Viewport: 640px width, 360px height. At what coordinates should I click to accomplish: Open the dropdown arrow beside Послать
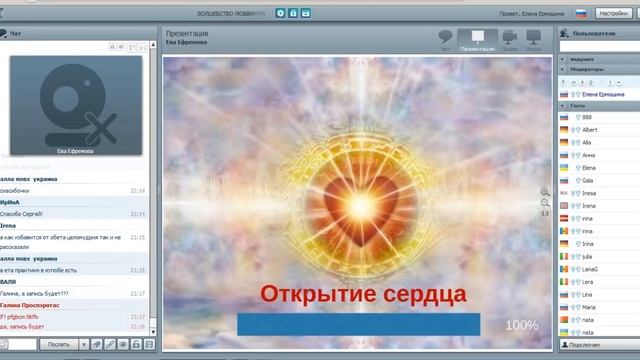84,344
